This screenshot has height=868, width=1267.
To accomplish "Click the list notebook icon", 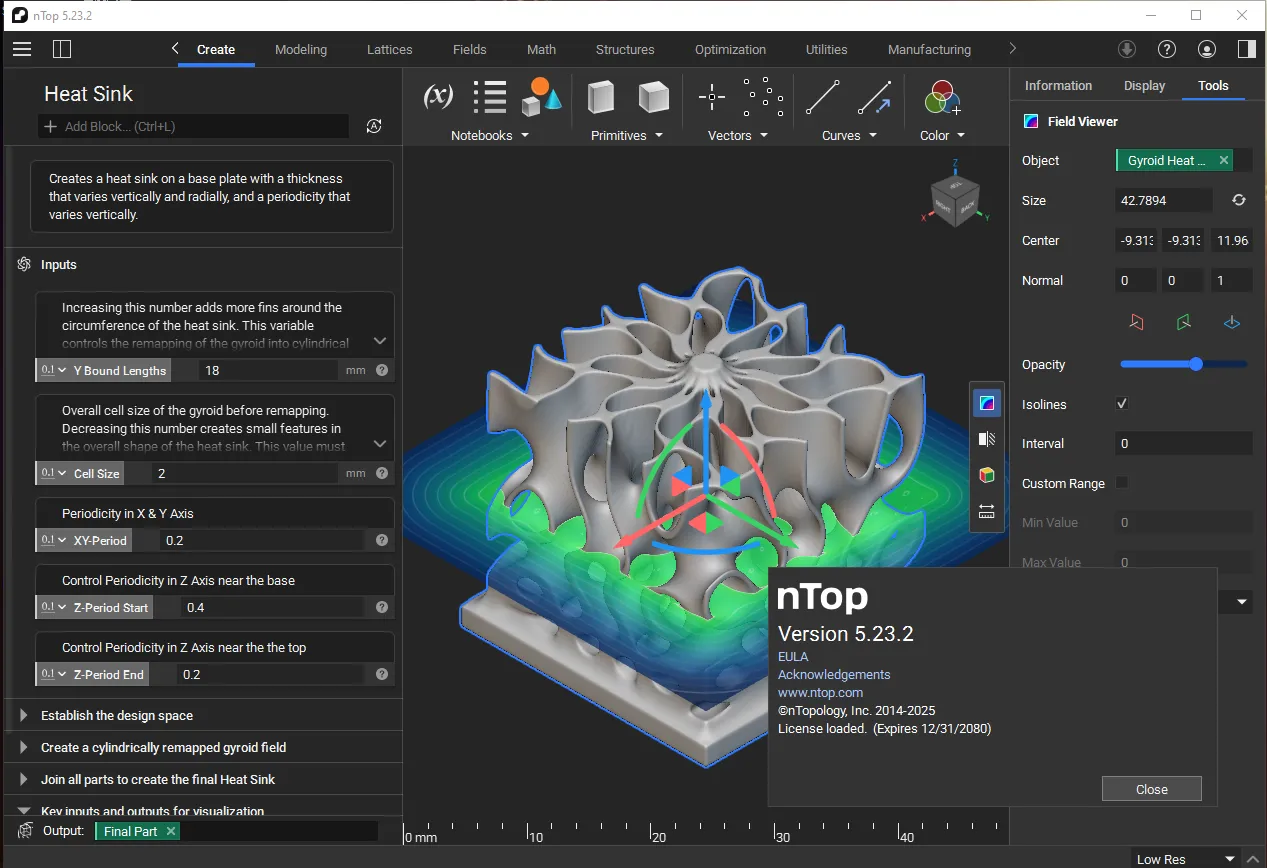I will tap(490, 96).
